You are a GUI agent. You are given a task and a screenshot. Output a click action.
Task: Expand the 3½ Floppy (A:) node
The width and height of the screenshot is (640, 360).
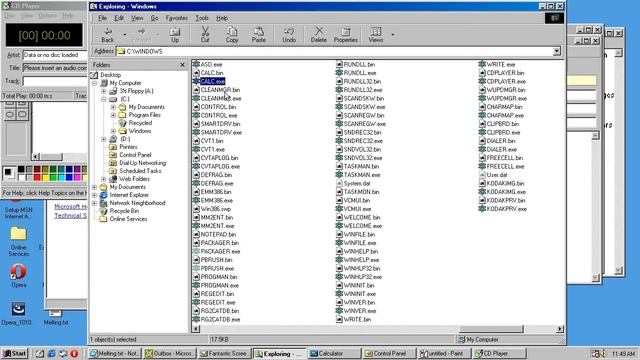click(x=104, y=91)
